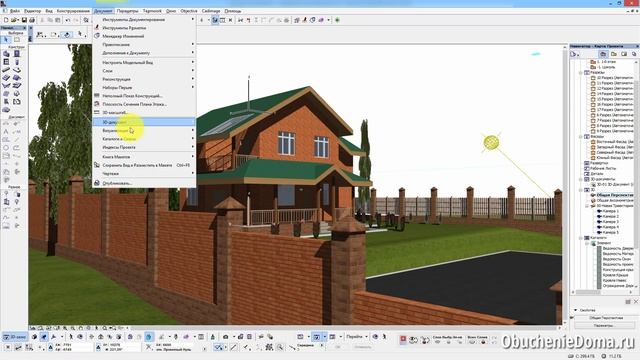Click the Параметры button below Navigator
Viewport: 640px width, 360px height.
(x=603, y=325)
